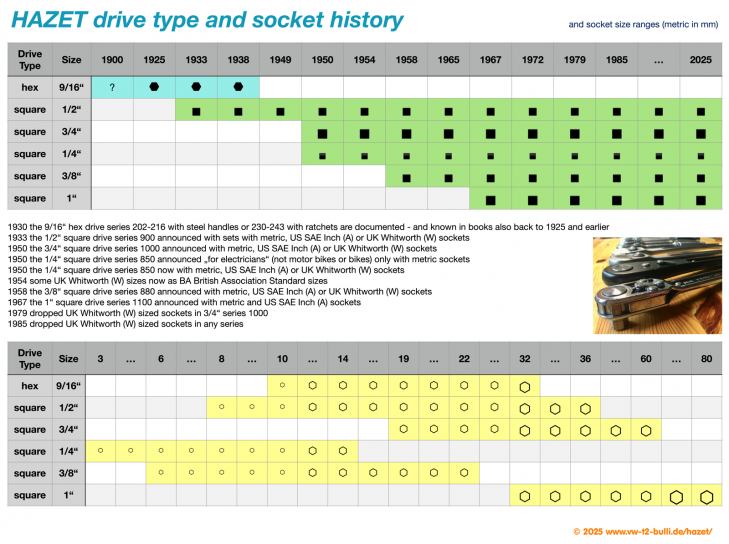This screenshot has width=729, height=544.
Task: Click the black hexagon under 1925
Action: (154, 87)
